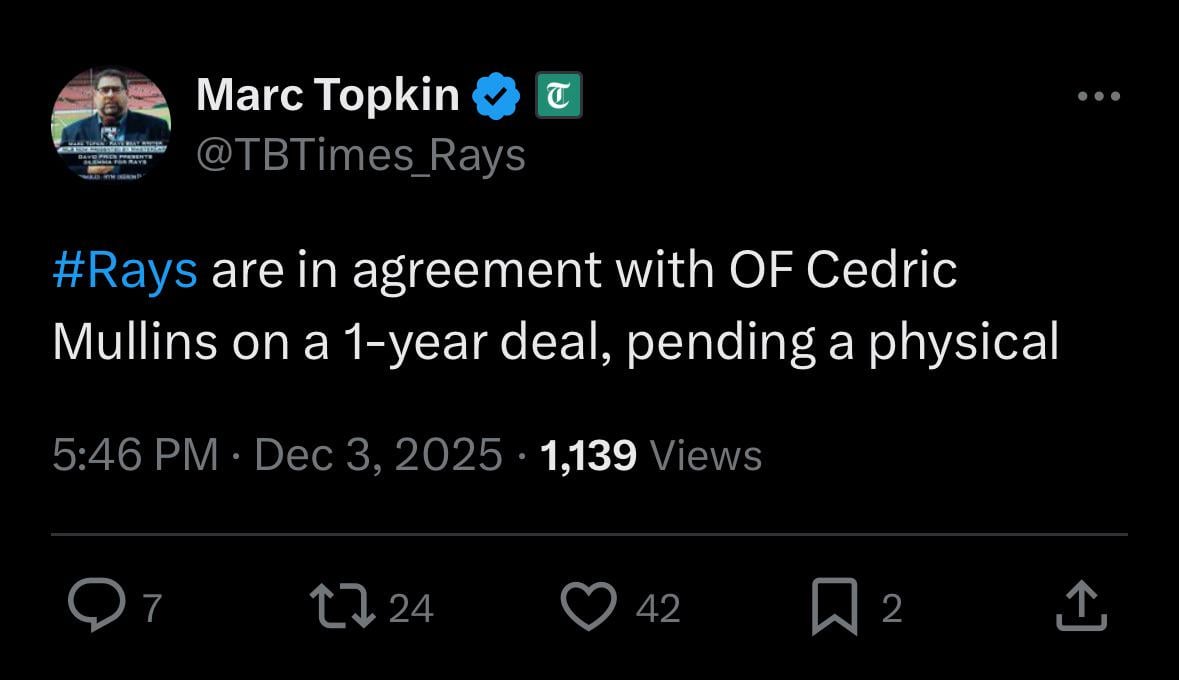Like the tweet about the Rays deal
This screenshot has width=1179, height=680.
click(x=592, y=605)
